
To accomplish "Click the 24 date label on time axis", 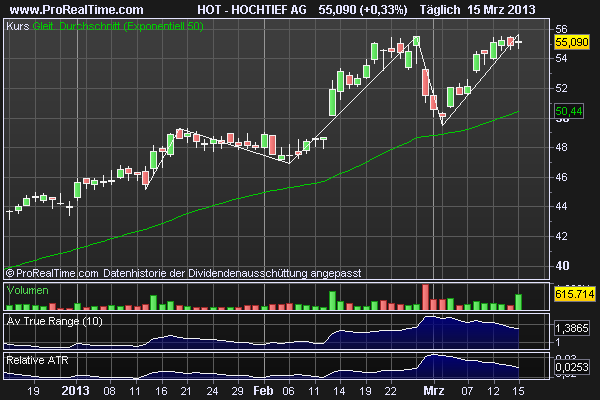I will pyautogui.click(x=212, y=391).
